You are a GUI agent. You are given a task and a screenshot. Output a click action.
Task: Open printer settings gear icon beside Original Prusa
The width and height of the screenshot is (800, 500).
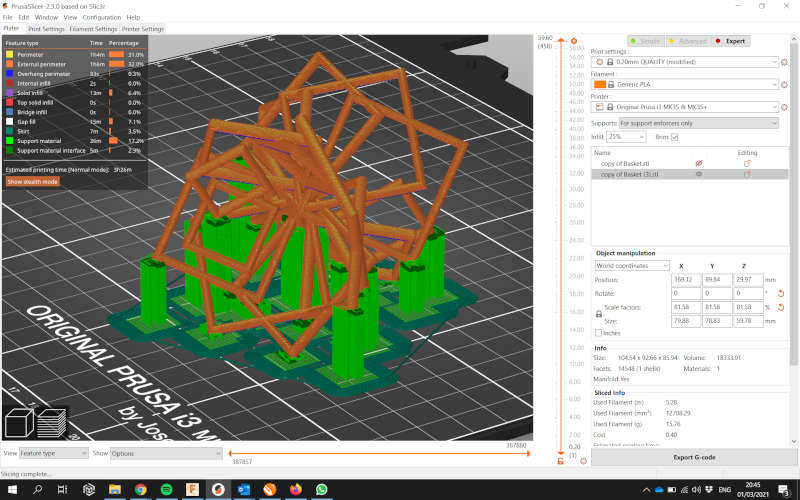[x=784, y=107]
